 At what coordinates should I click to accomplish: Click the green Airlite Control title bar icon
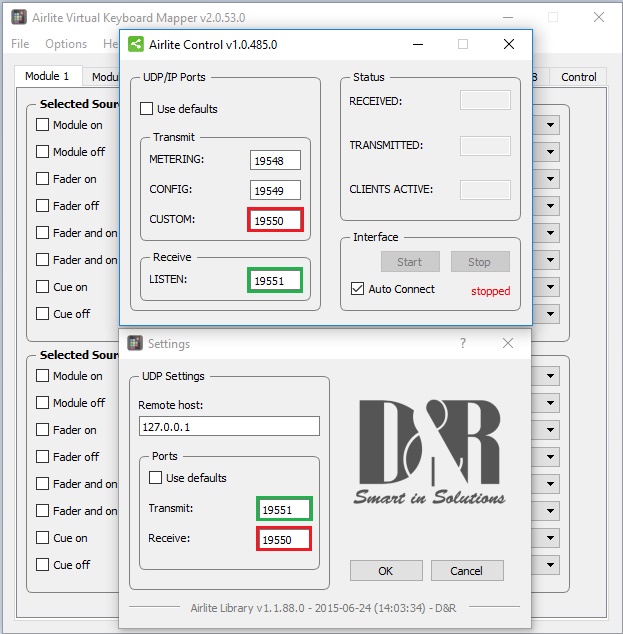[135, 44]
